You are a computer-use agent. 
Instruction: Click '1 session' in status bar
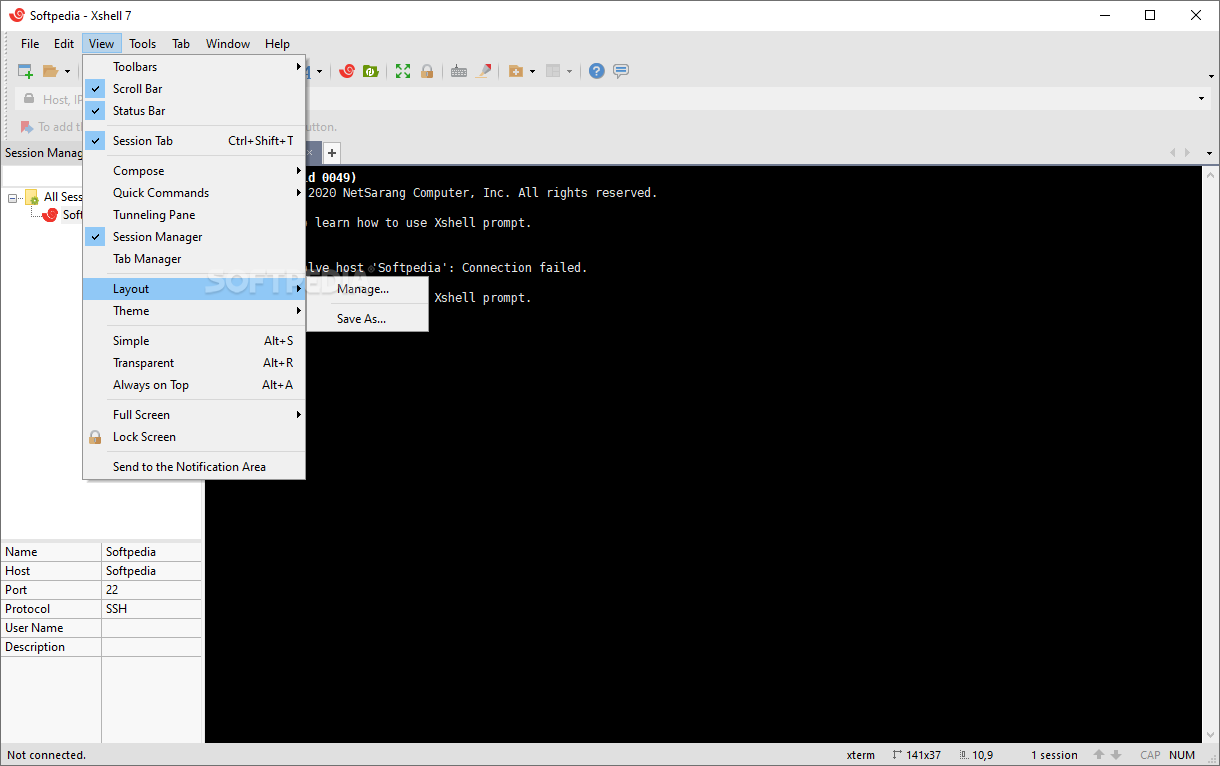click(x=1055, y=755)
